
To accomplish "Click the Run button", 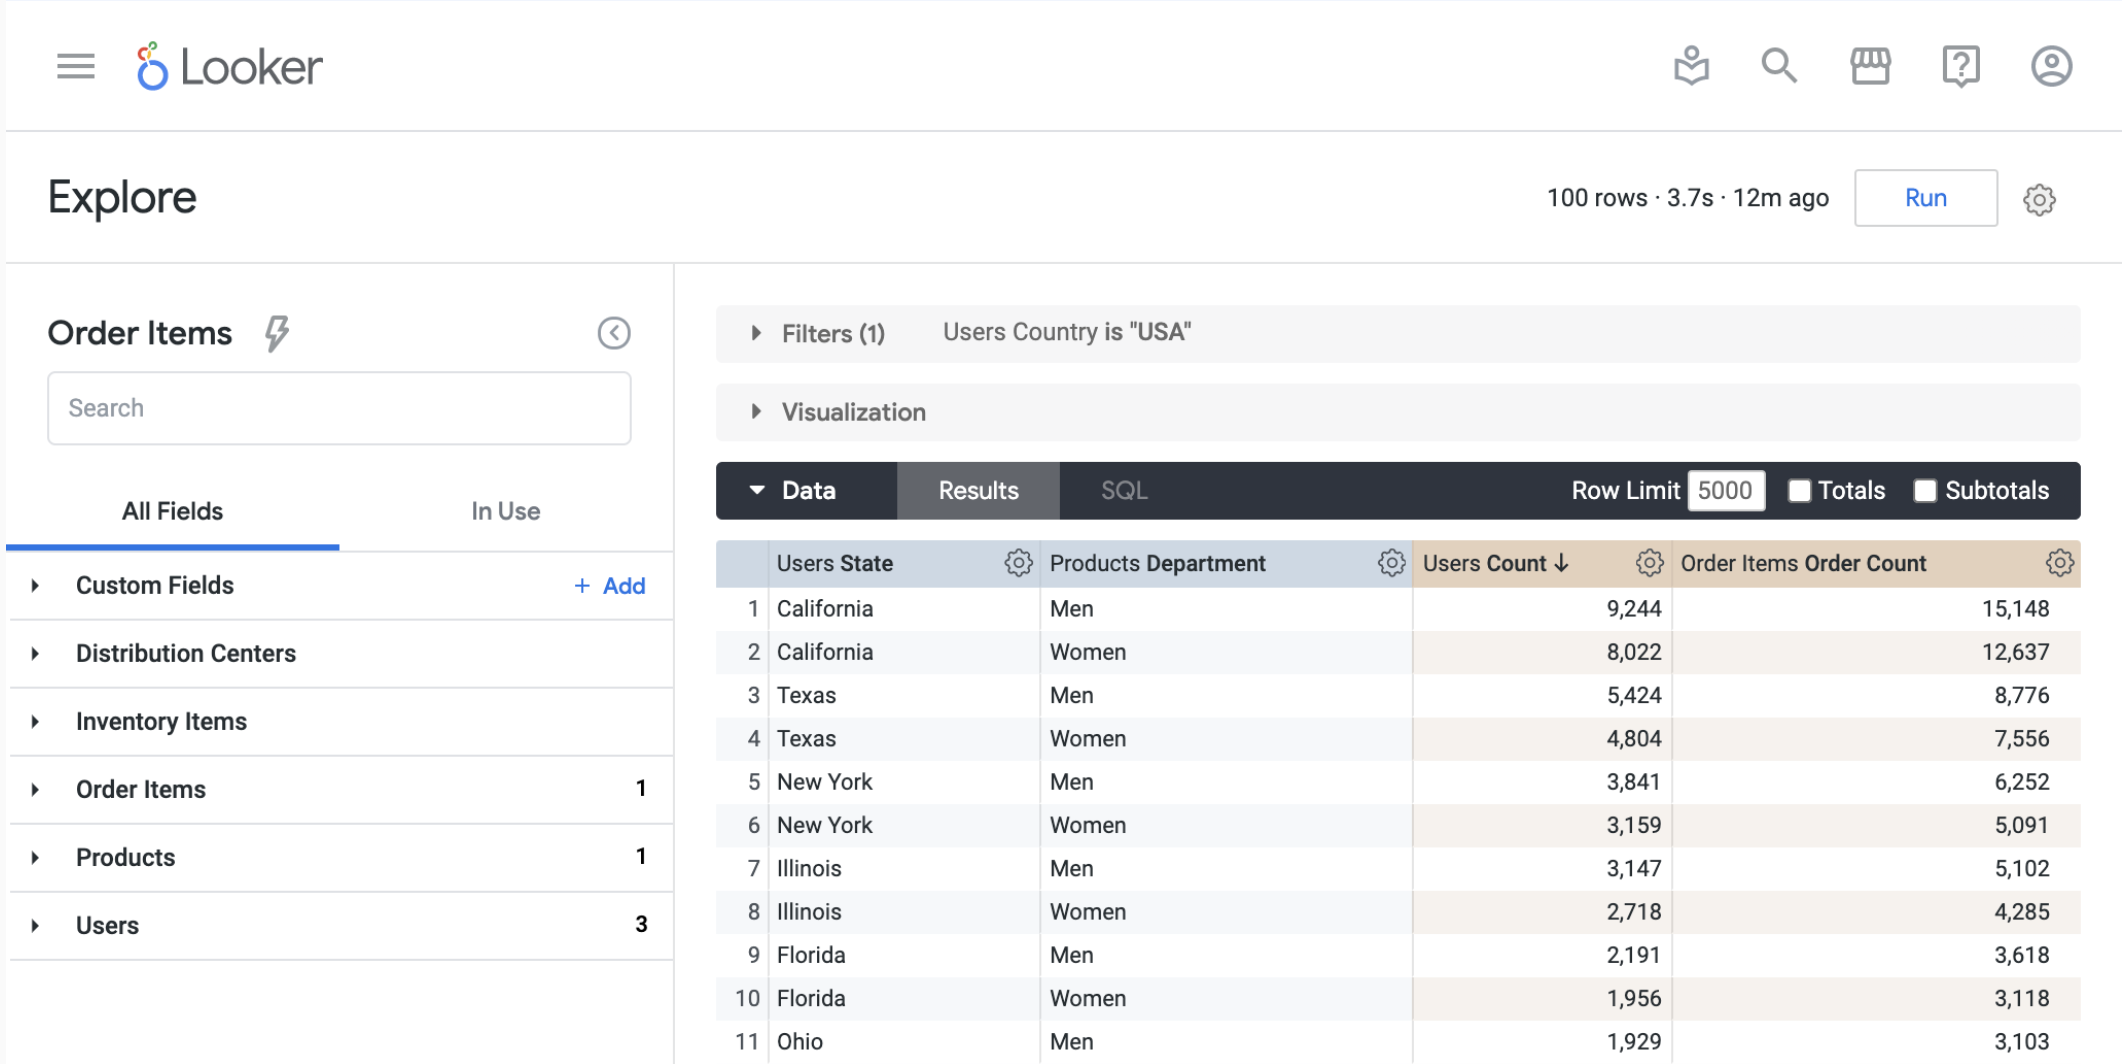I will [1924, 197].
